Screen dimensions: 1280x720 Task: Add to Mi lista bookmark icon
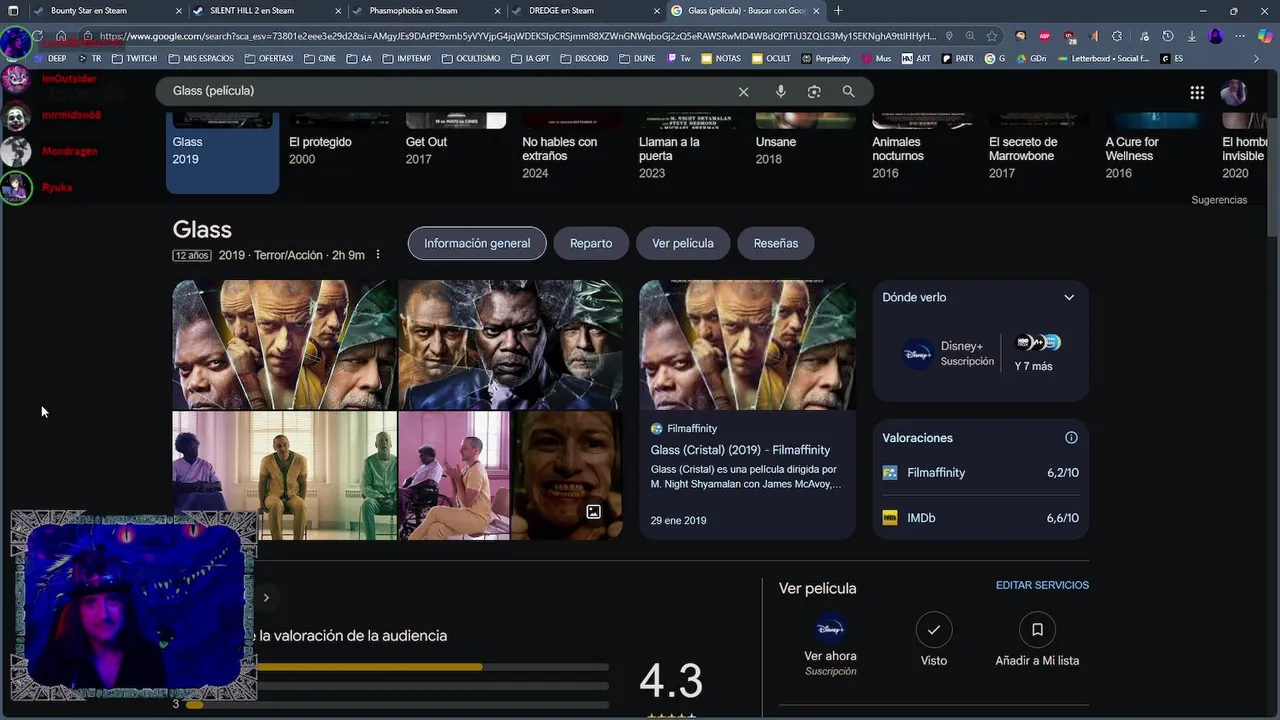pyautogui.click(x=1037, y=629)
